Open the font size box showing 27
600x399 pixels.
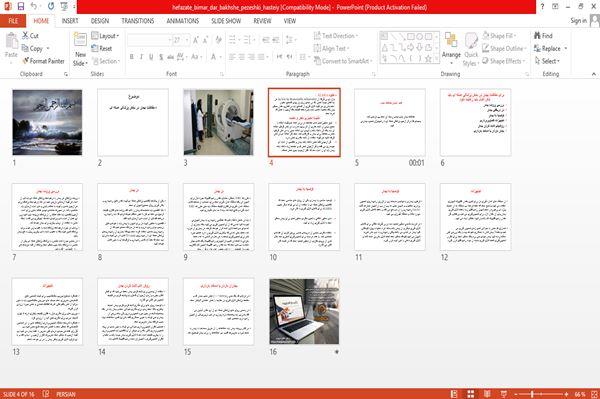pyautogui.click(x=181, y=40)
